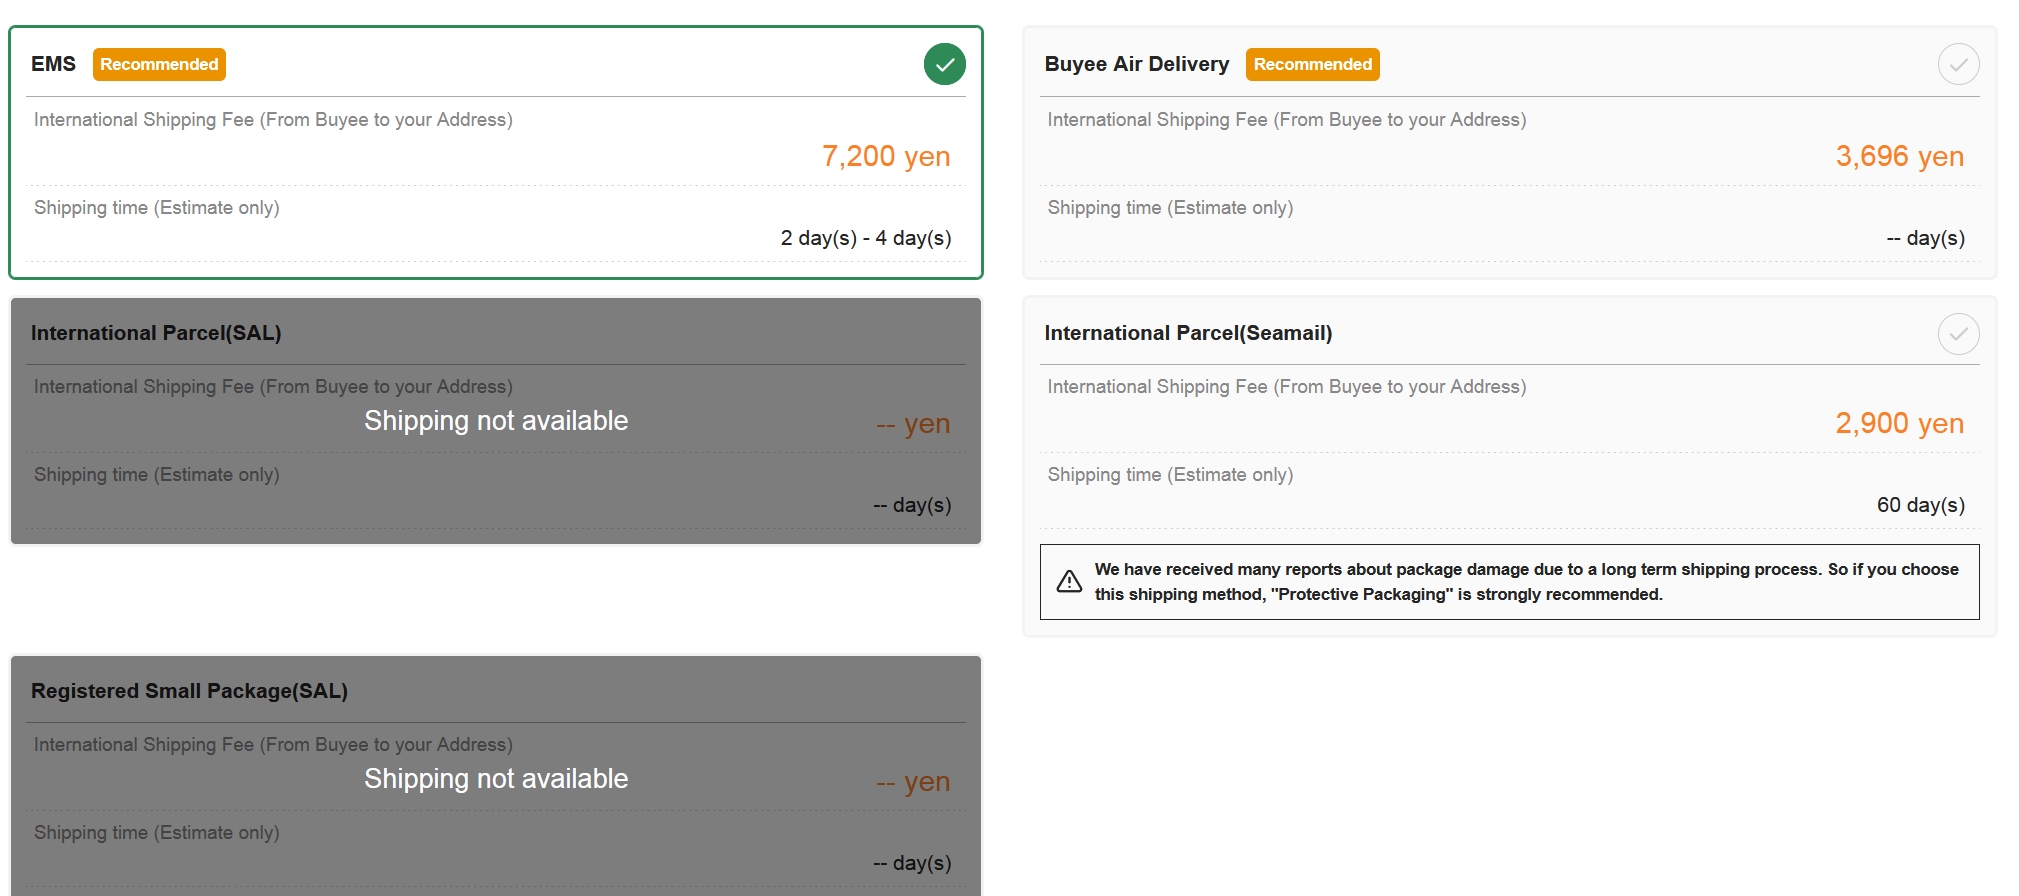2019x896 pixels.
Task: Click Seamail Shipping time (Estimate only) label
Action: pos(1170,475)
